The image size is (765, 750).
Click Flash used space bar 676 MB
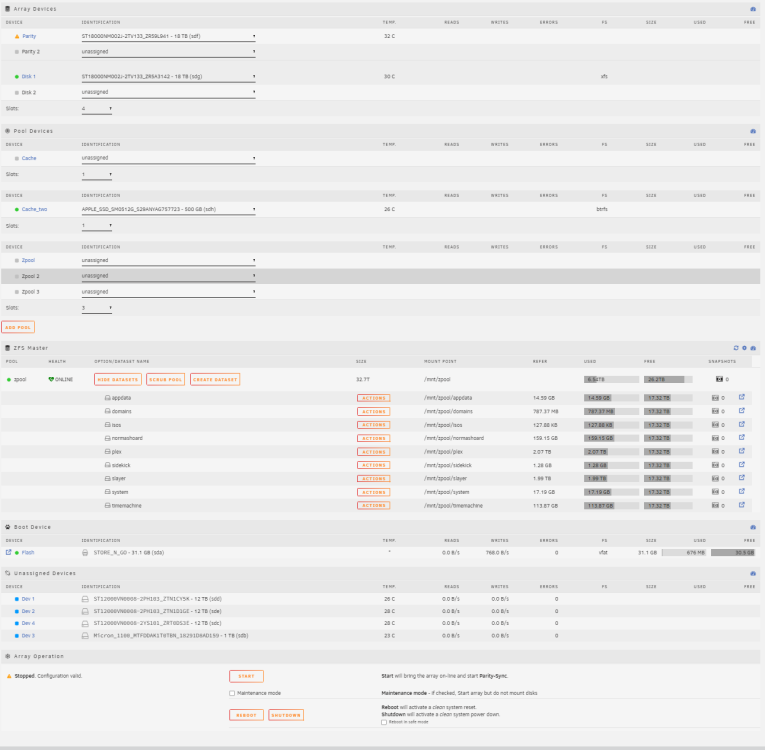click(684, 553)
